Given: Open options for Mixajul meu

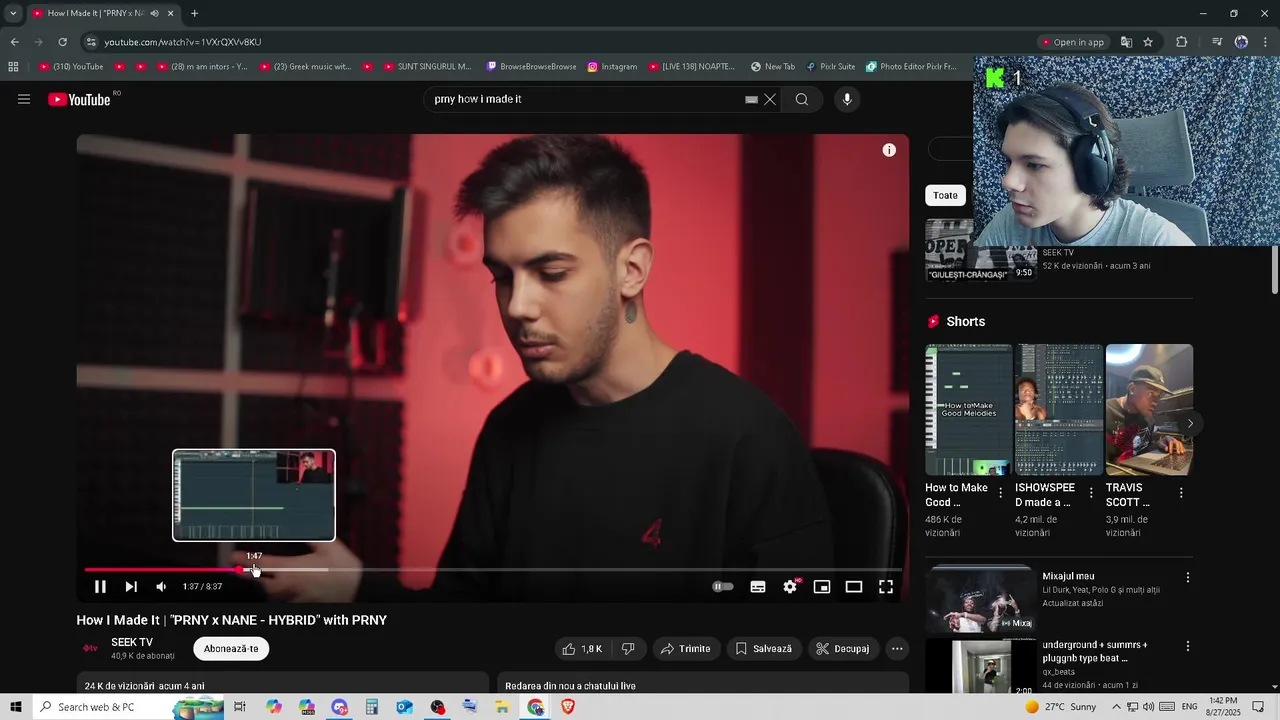Looking at the screenshot, I should click(1188, 578).
